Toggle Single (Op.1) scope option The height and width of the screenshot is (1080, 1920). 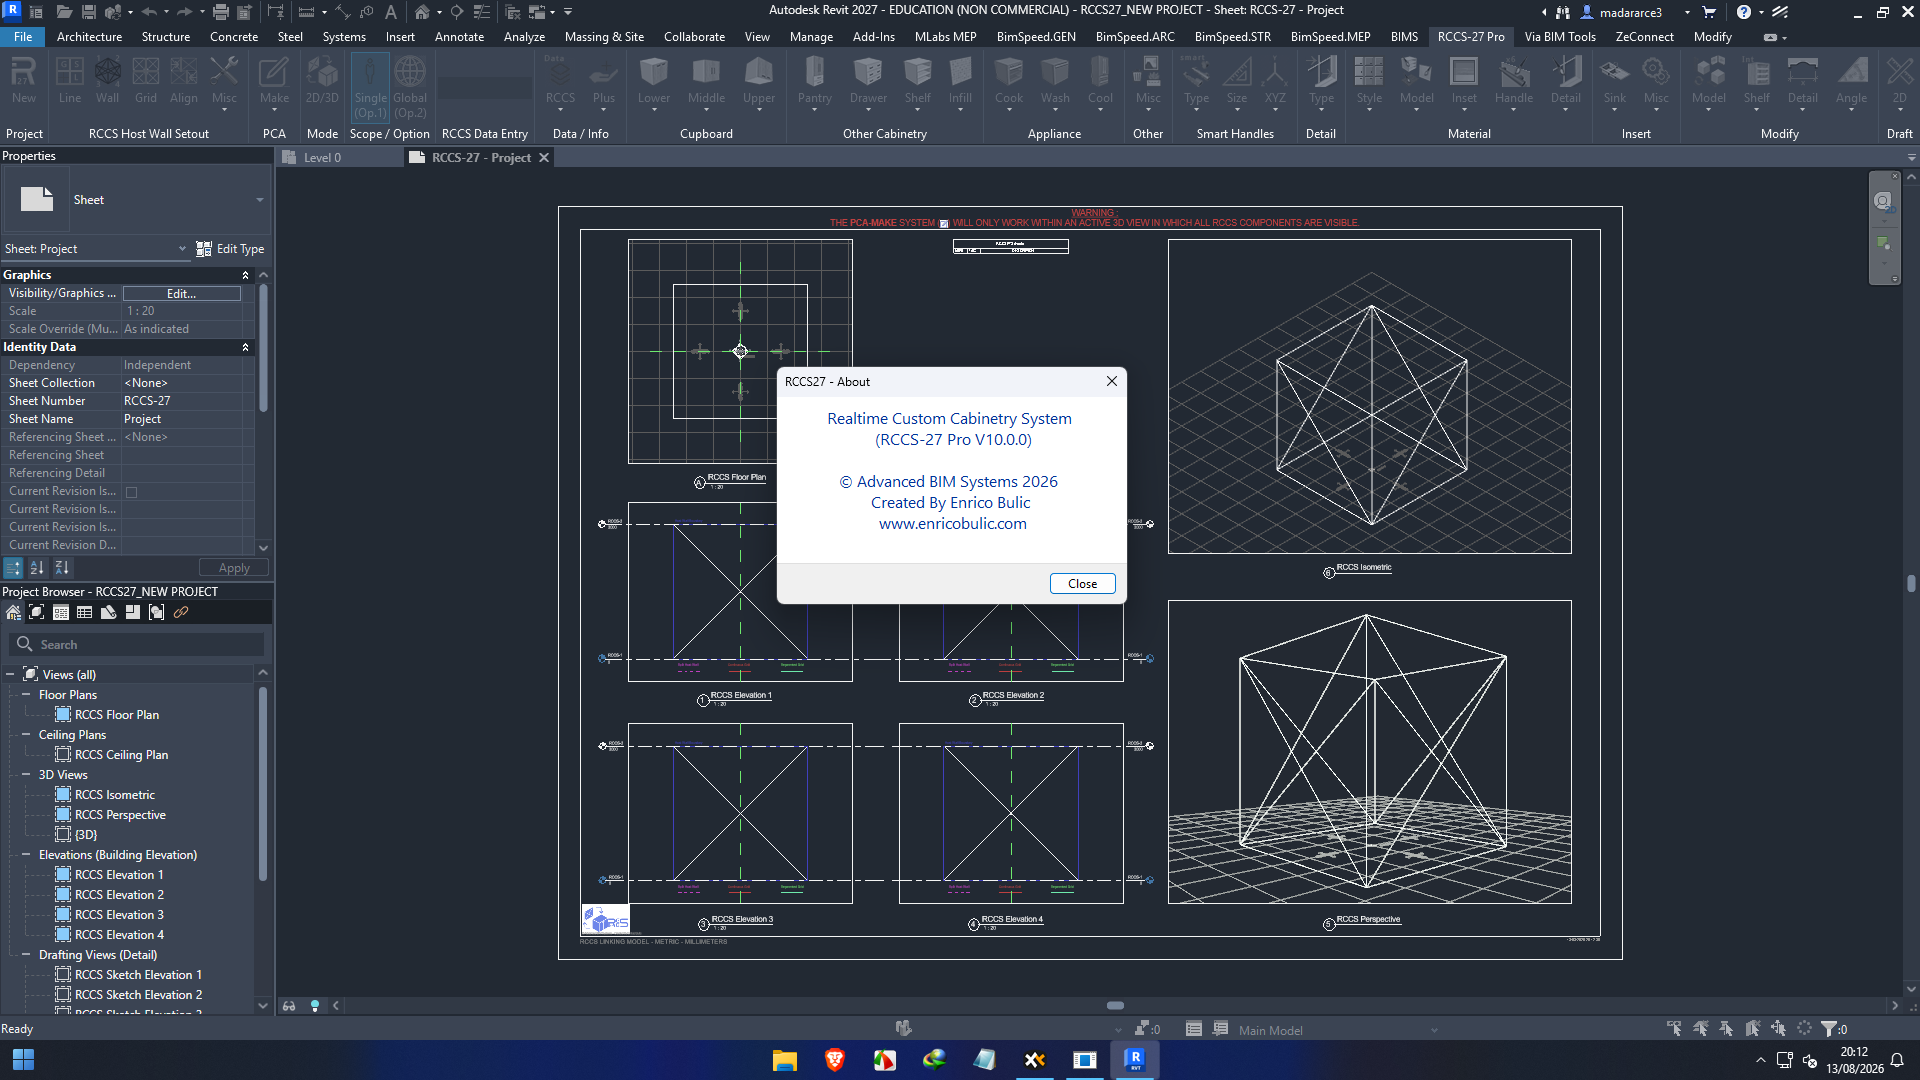[370, 86]
